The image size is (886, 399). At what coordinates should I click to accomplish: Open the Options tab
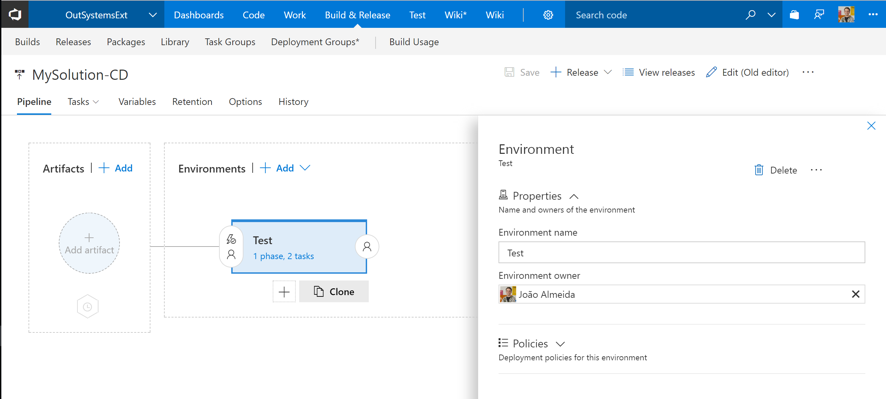pyautogui.click(x=245, y=102)
